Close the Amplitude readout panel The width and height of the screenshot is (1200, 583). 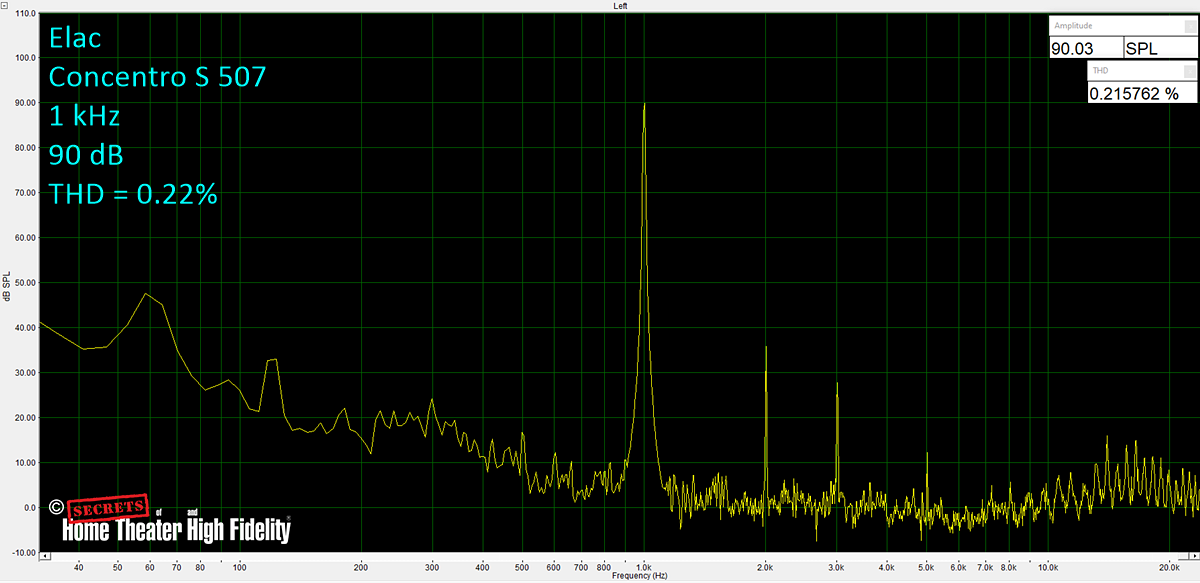(1192, 24)
